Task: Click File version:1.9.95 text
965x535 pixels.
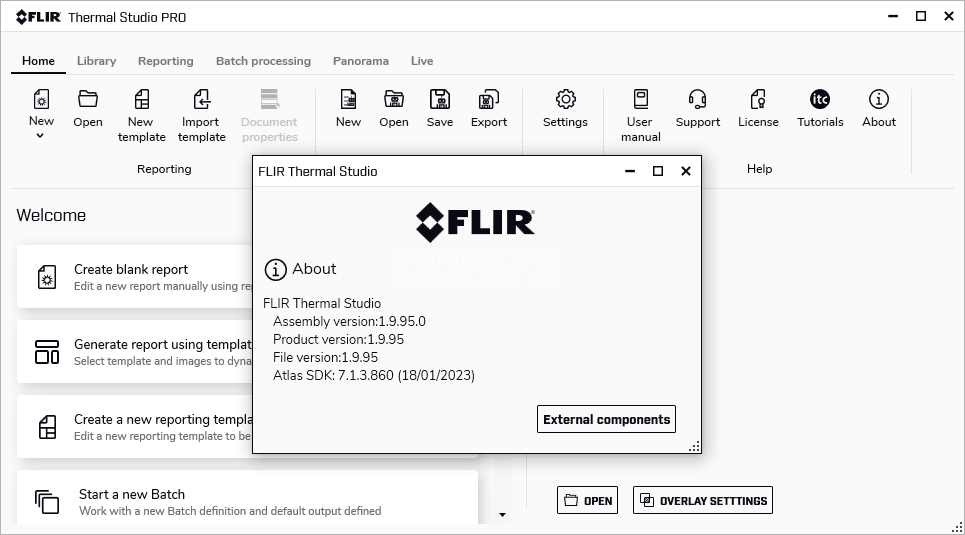Action: [x=326, y=357]
